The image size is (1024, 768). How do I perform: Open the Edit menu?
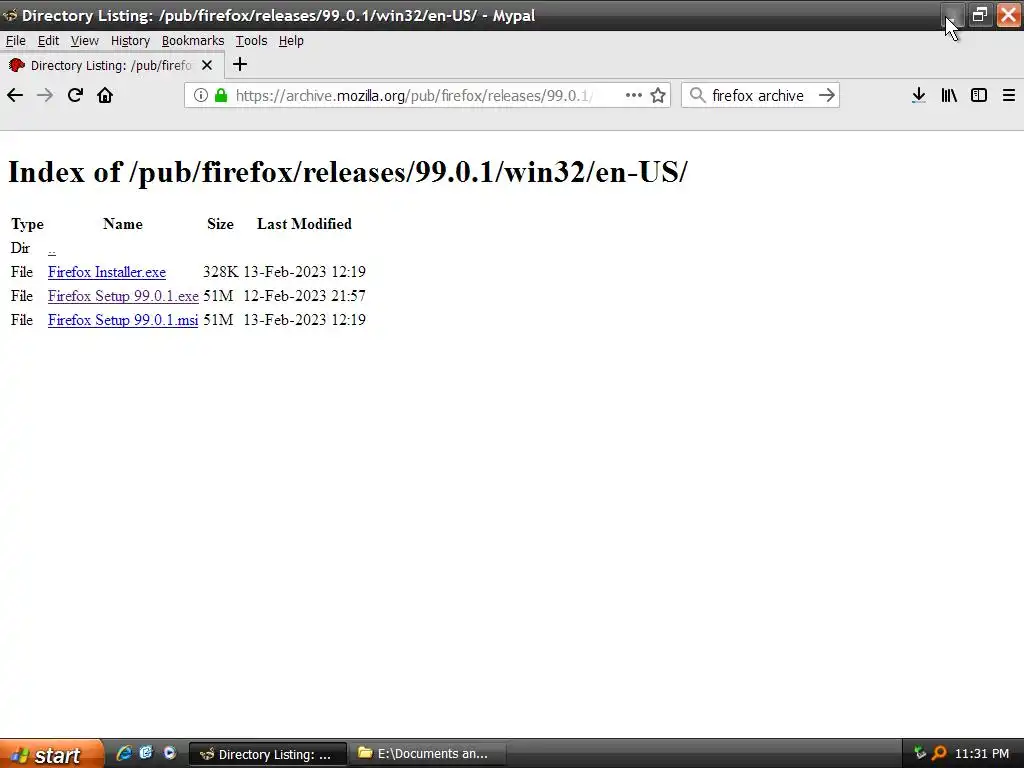pyautogui.click(x=48, y=40)
